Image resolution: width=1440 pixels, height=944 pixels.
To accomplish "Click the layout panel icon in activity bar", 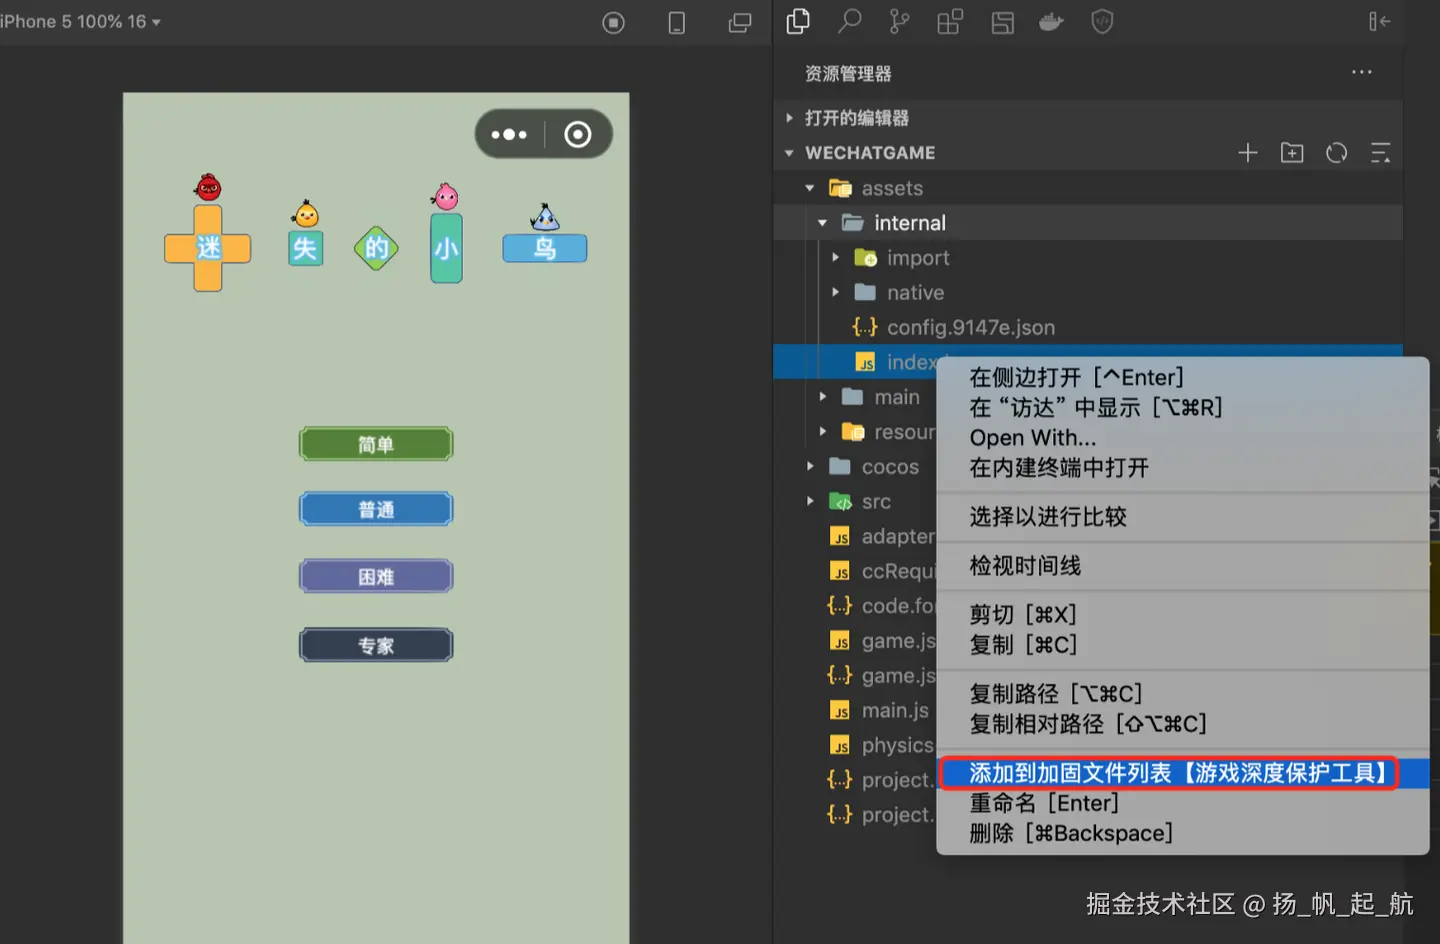I will (1002, 22).
